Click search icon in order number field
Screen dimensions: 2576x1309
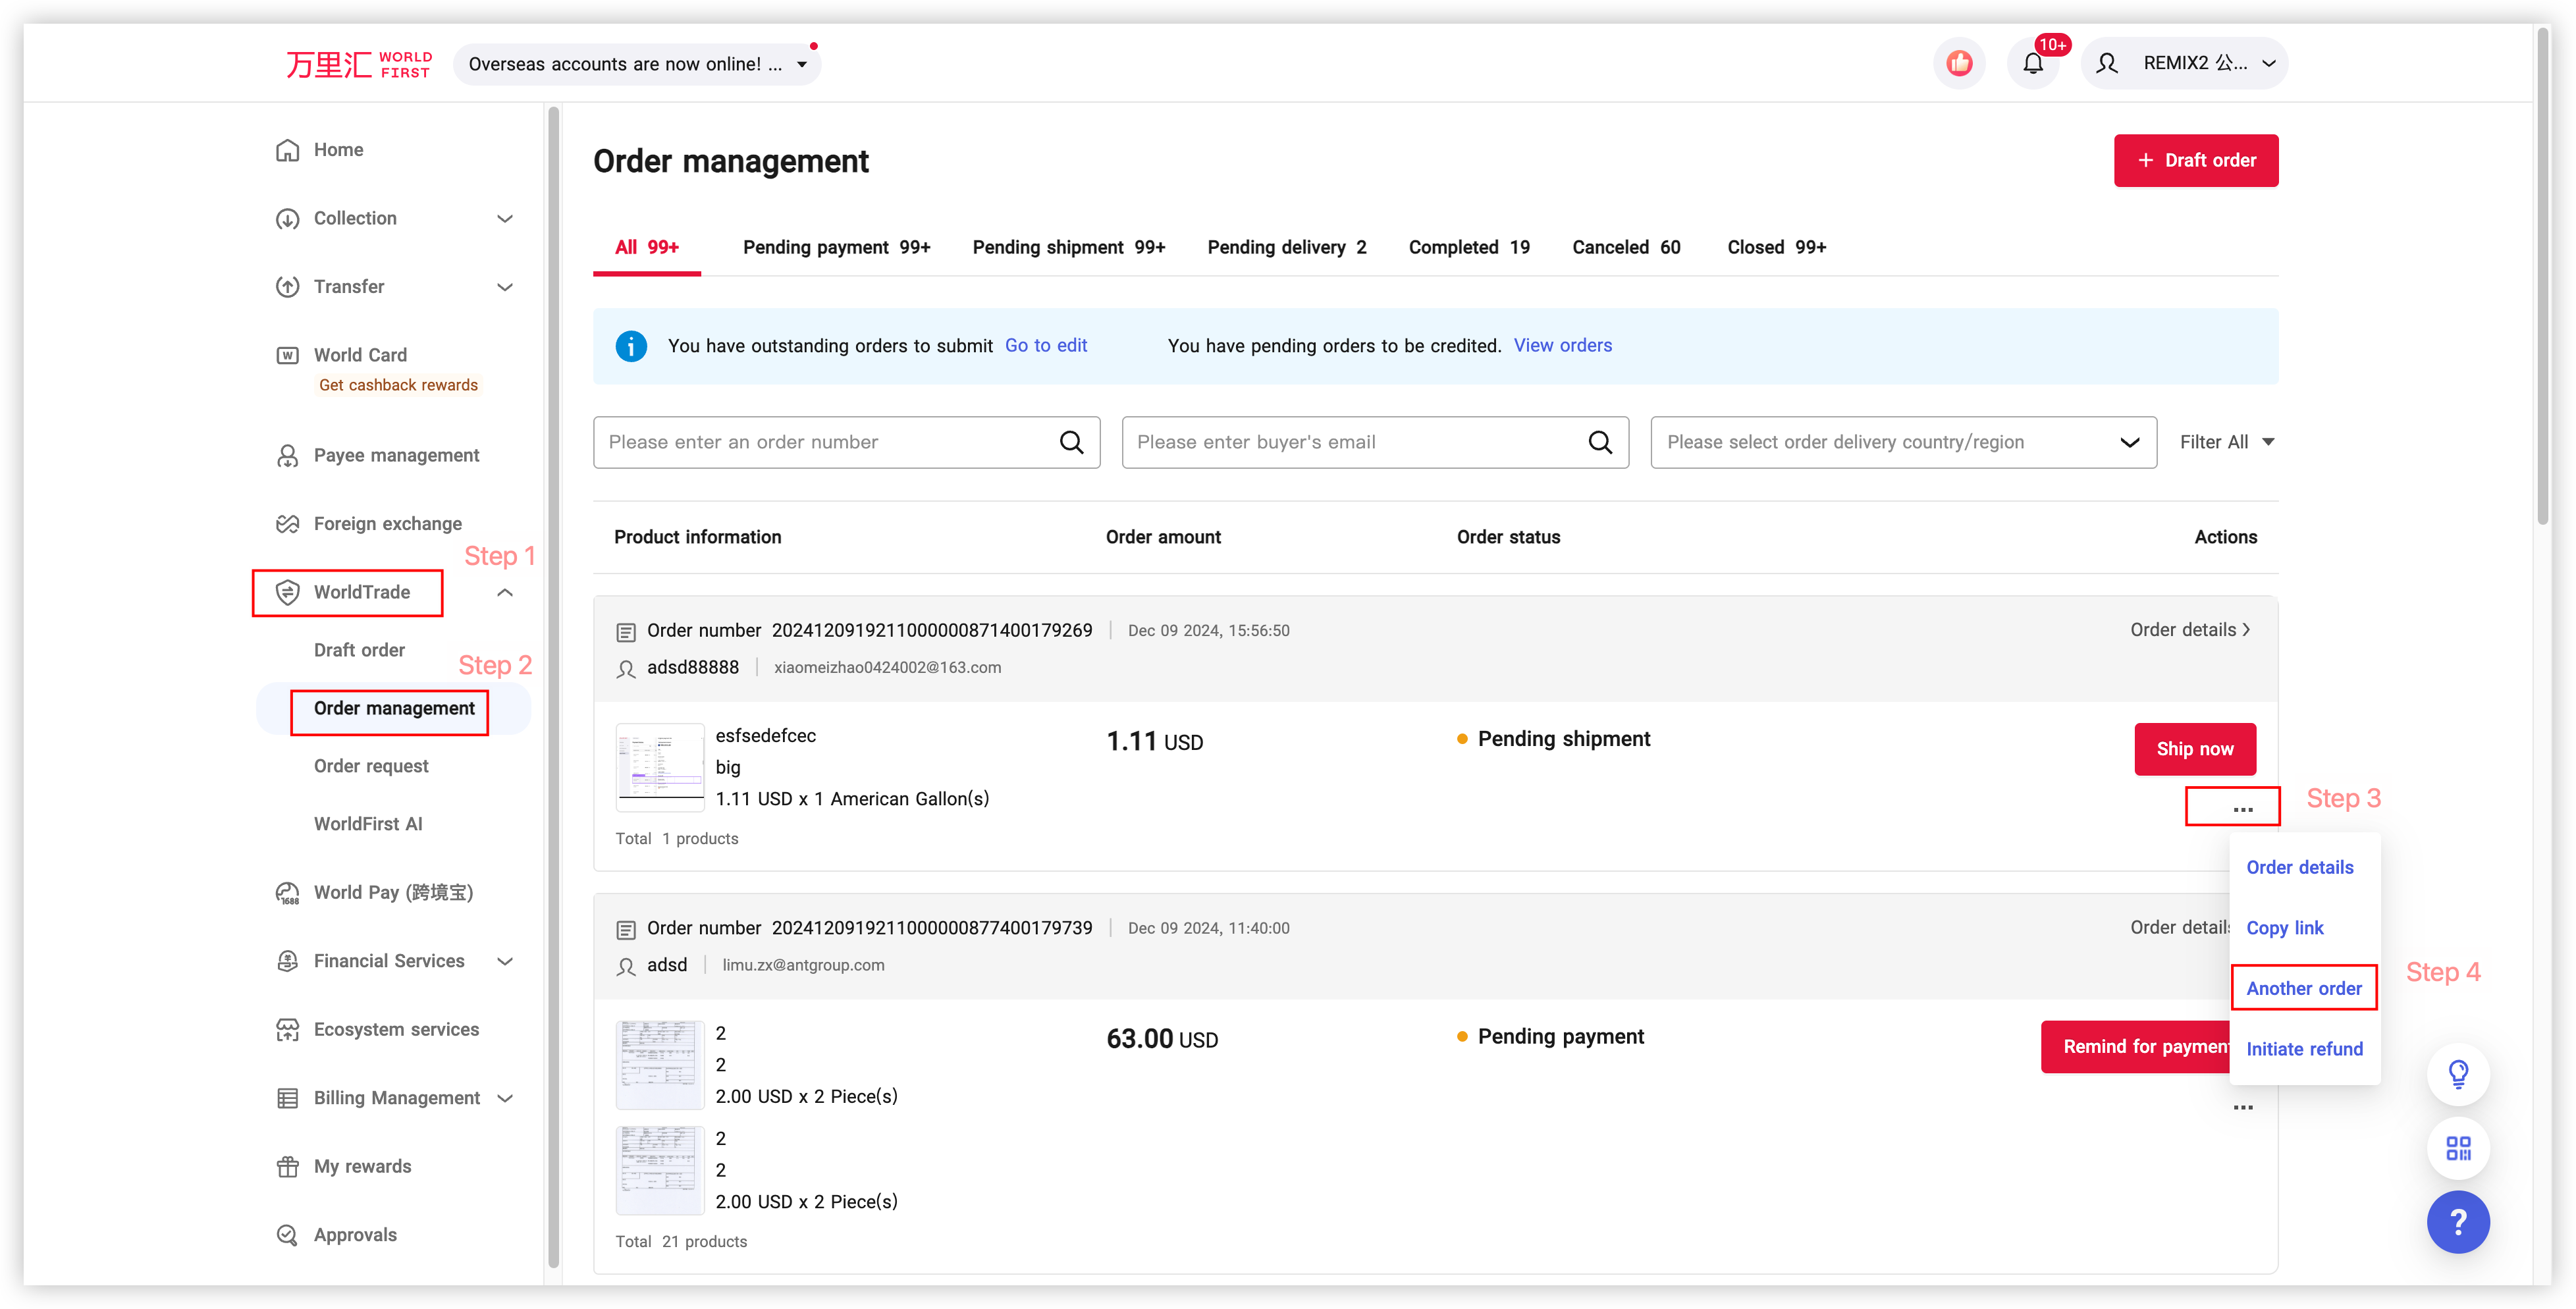click(x=1071, y=442)
